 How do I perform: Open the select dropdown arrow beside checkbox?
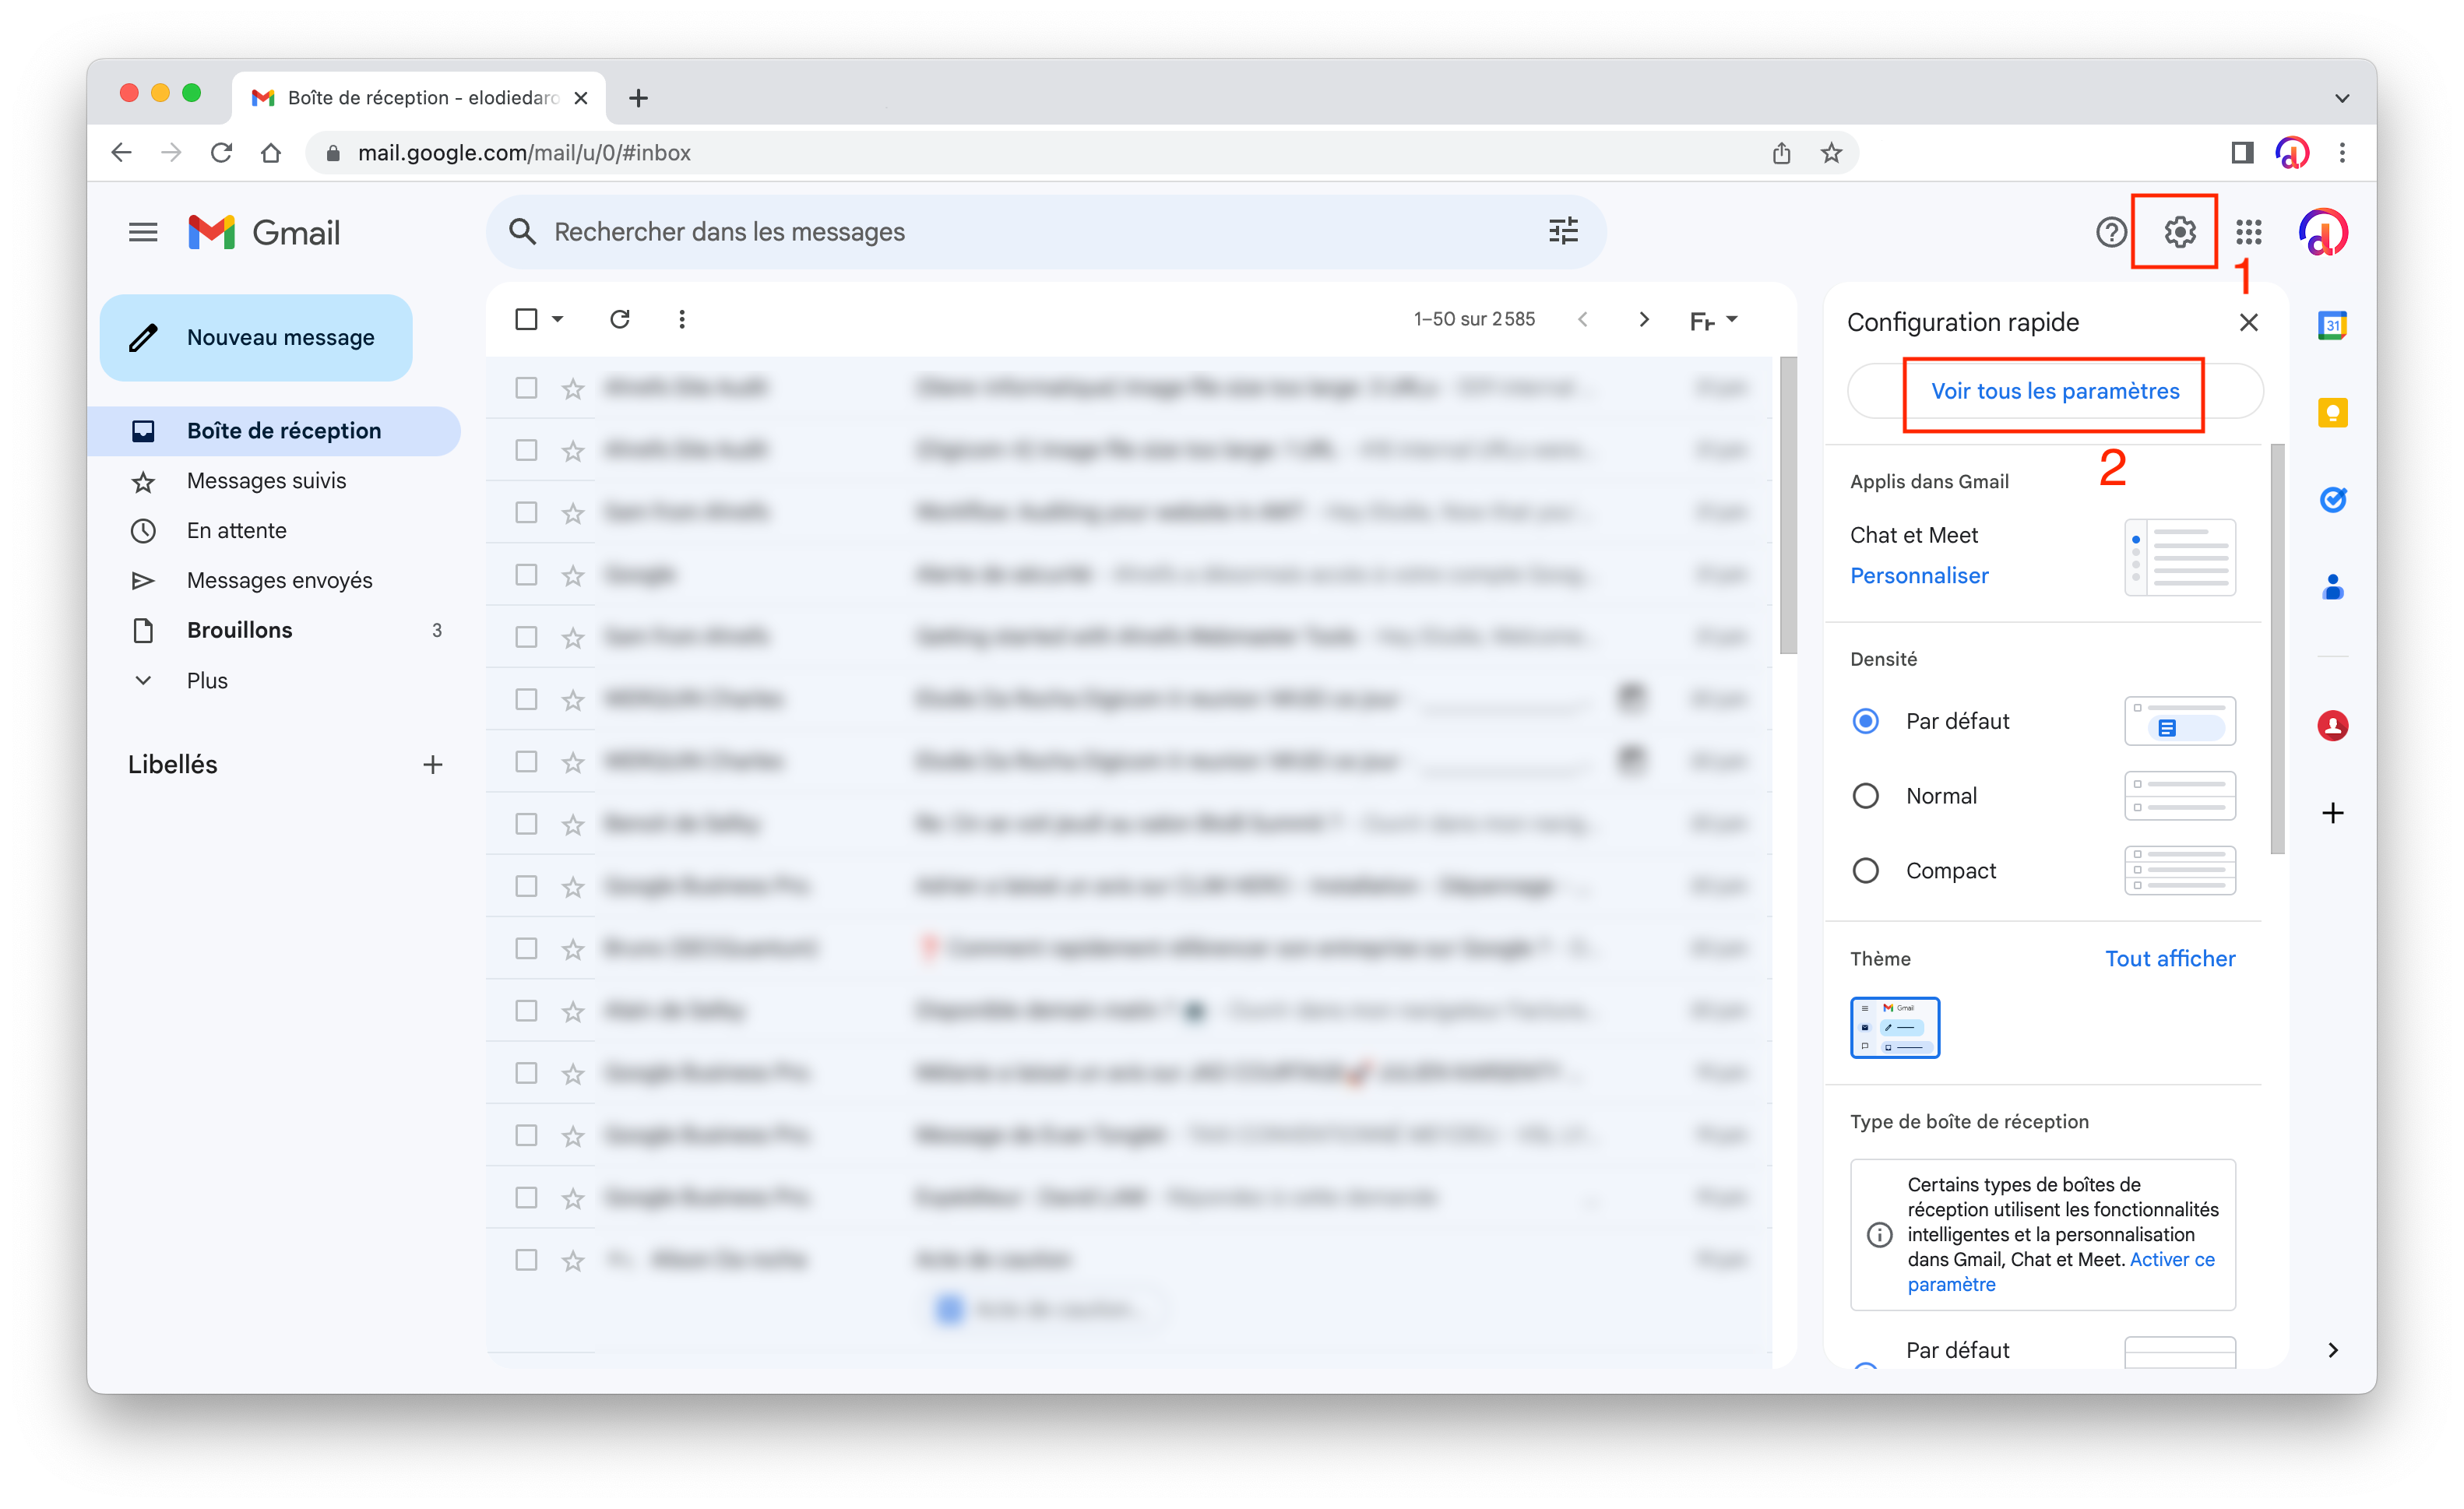(558, 319)
